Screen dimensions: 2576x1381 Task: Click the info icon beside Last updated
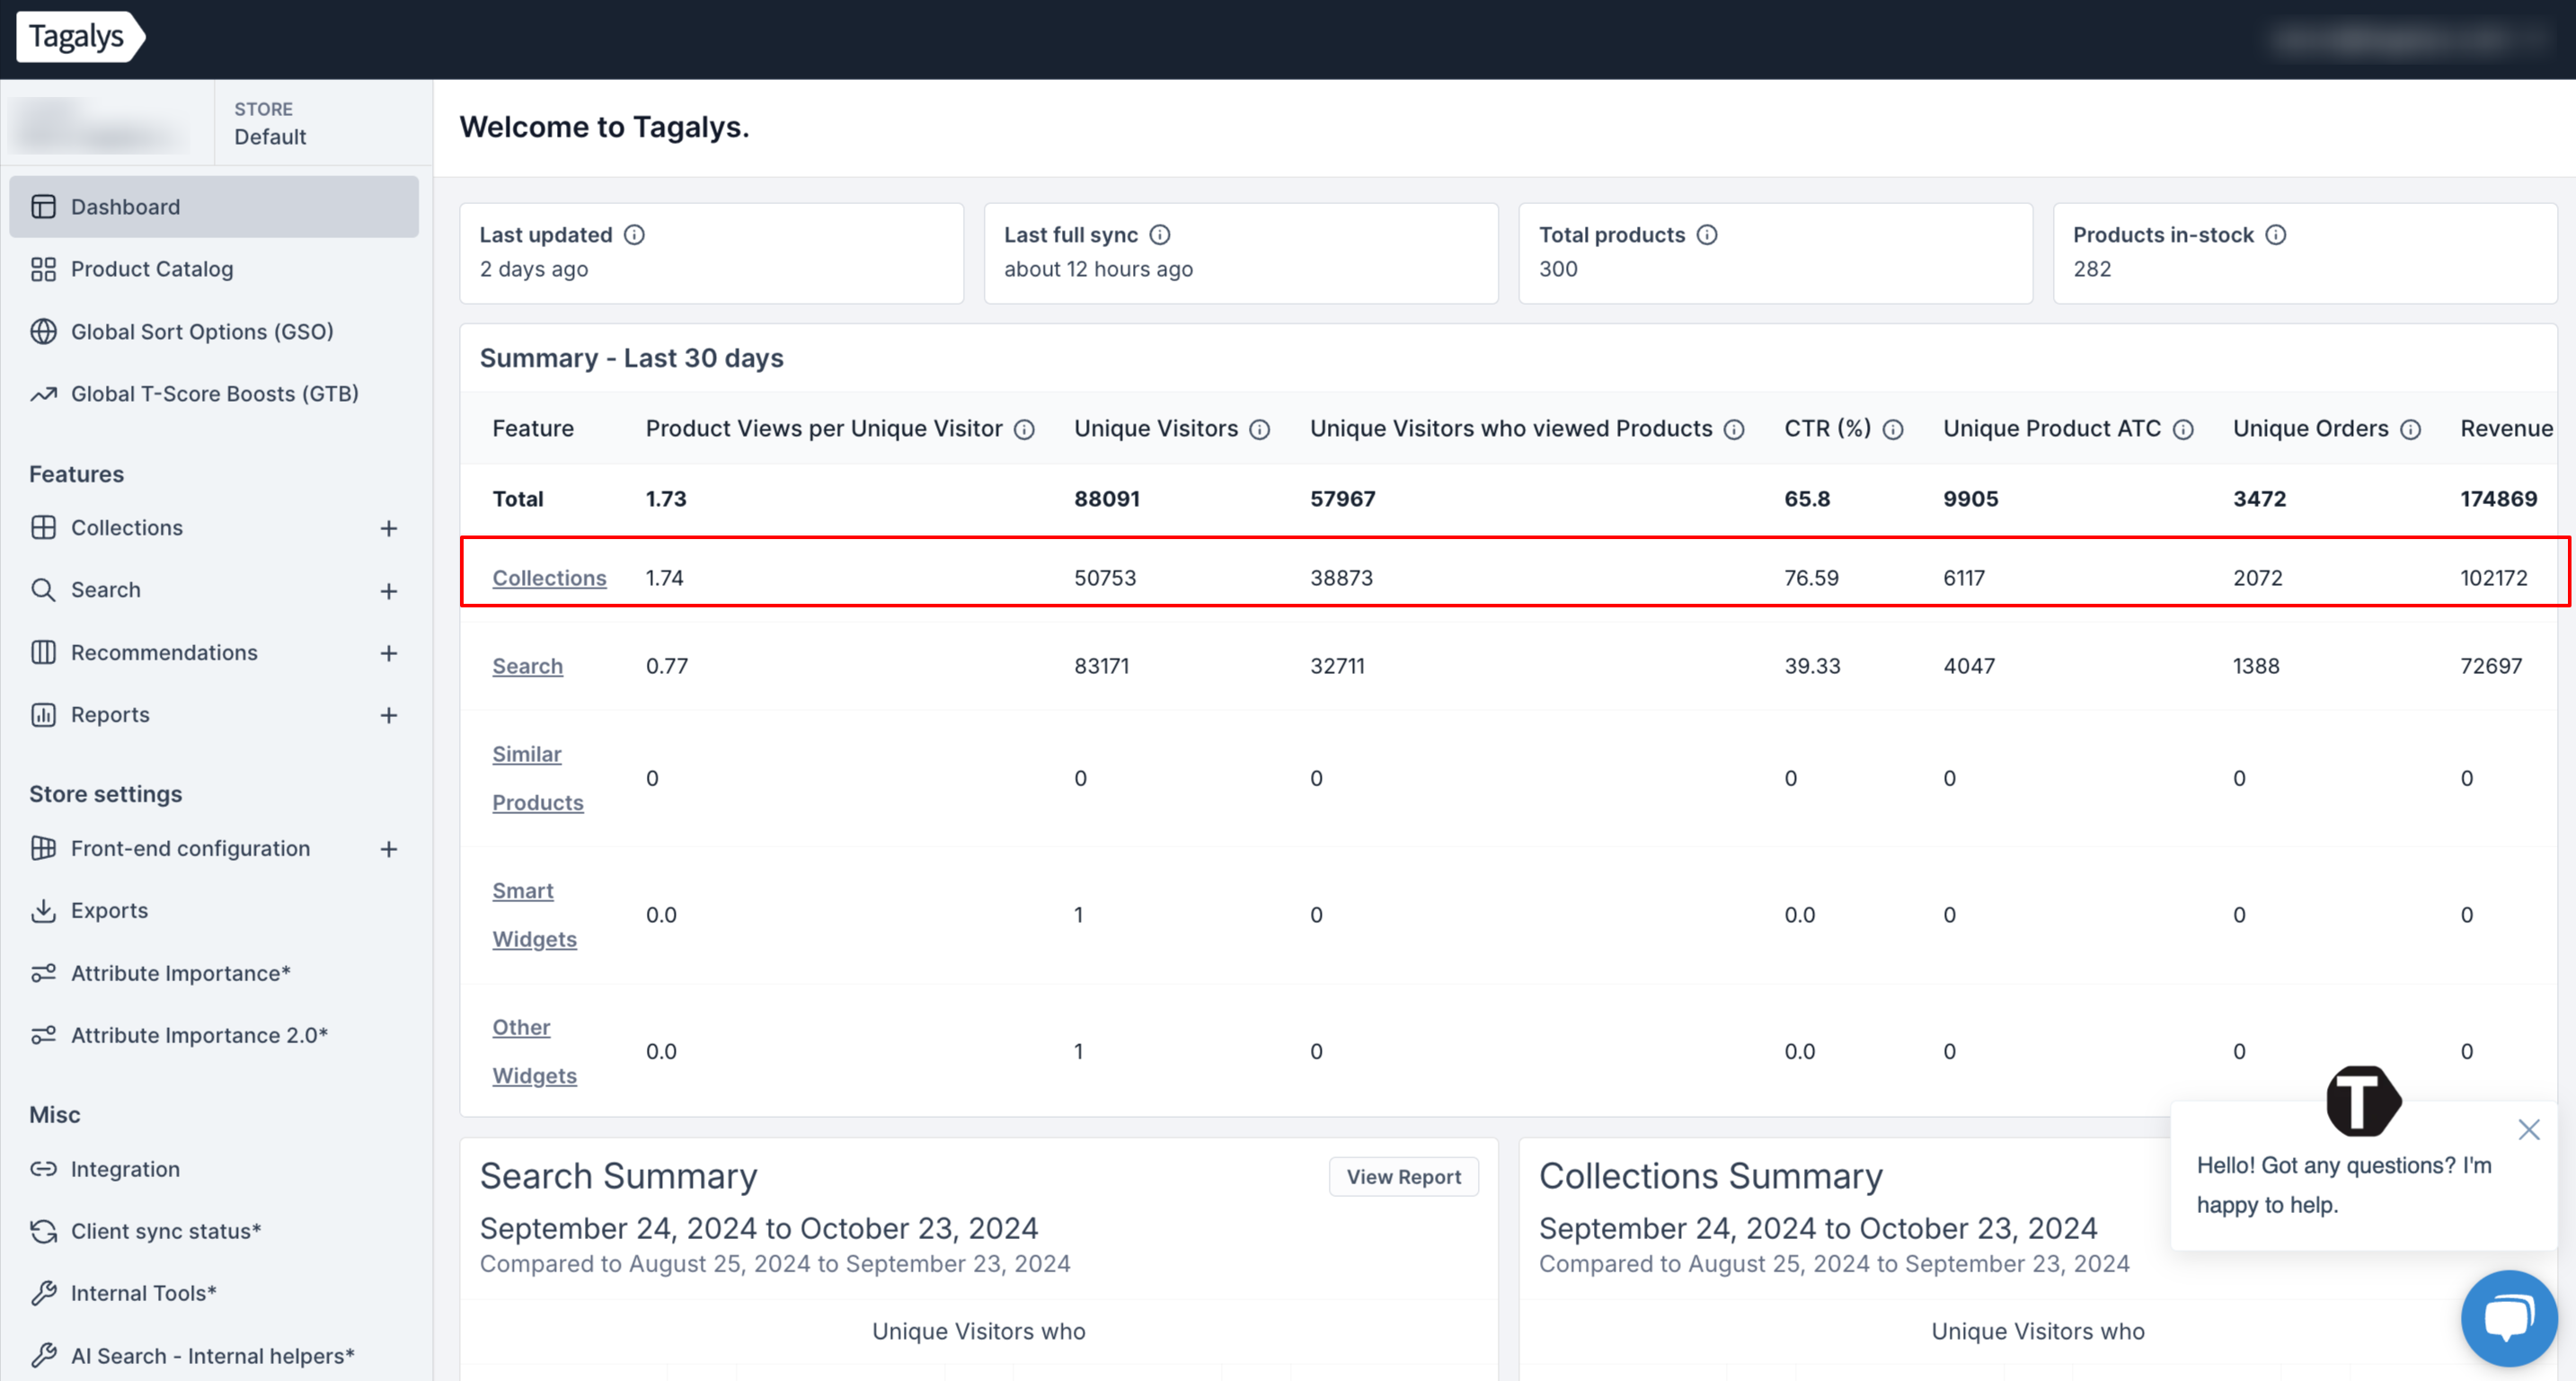634,235
